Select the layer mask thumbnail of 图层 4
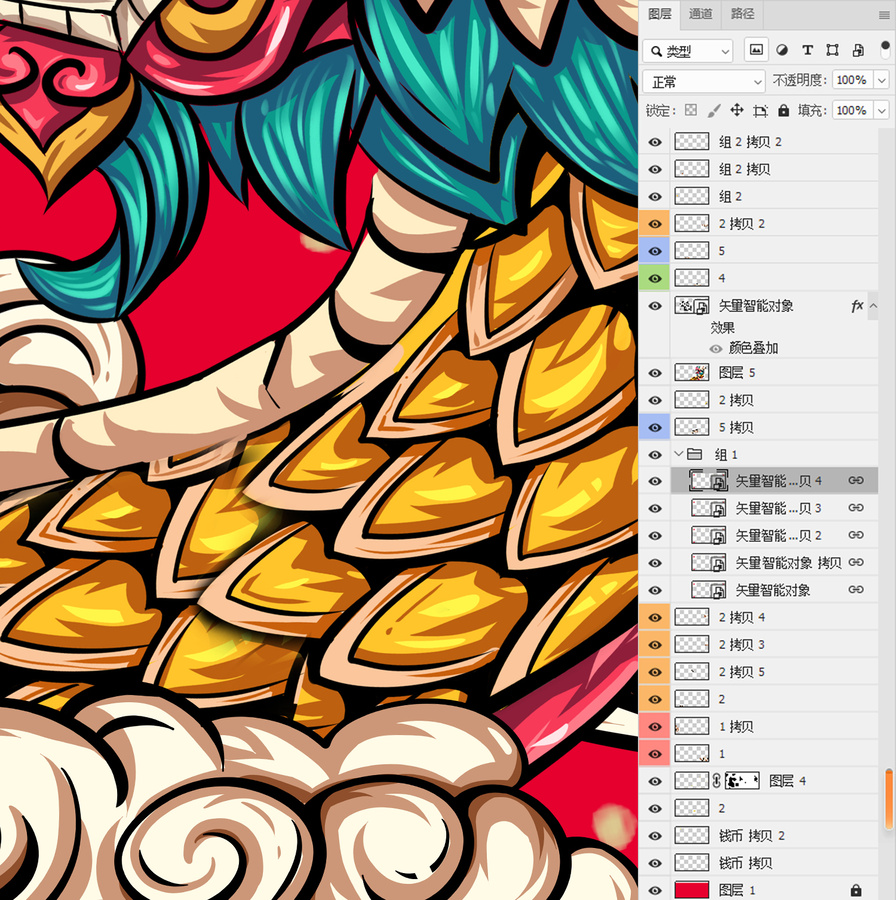This screenshot has width=896, height=900. click(742, 781)
